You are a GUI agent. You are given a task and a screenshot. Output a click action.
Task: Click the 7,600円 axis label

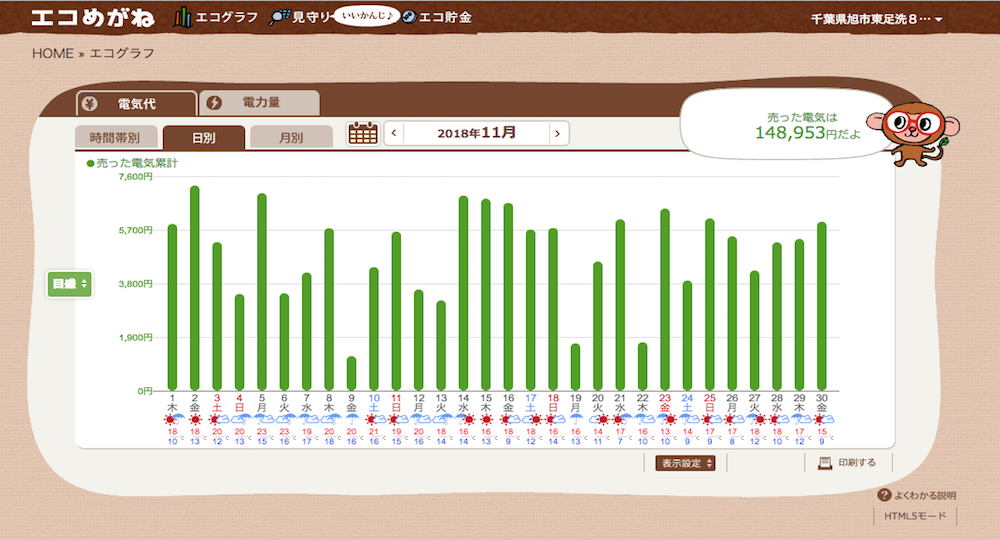tap(135, 177)
